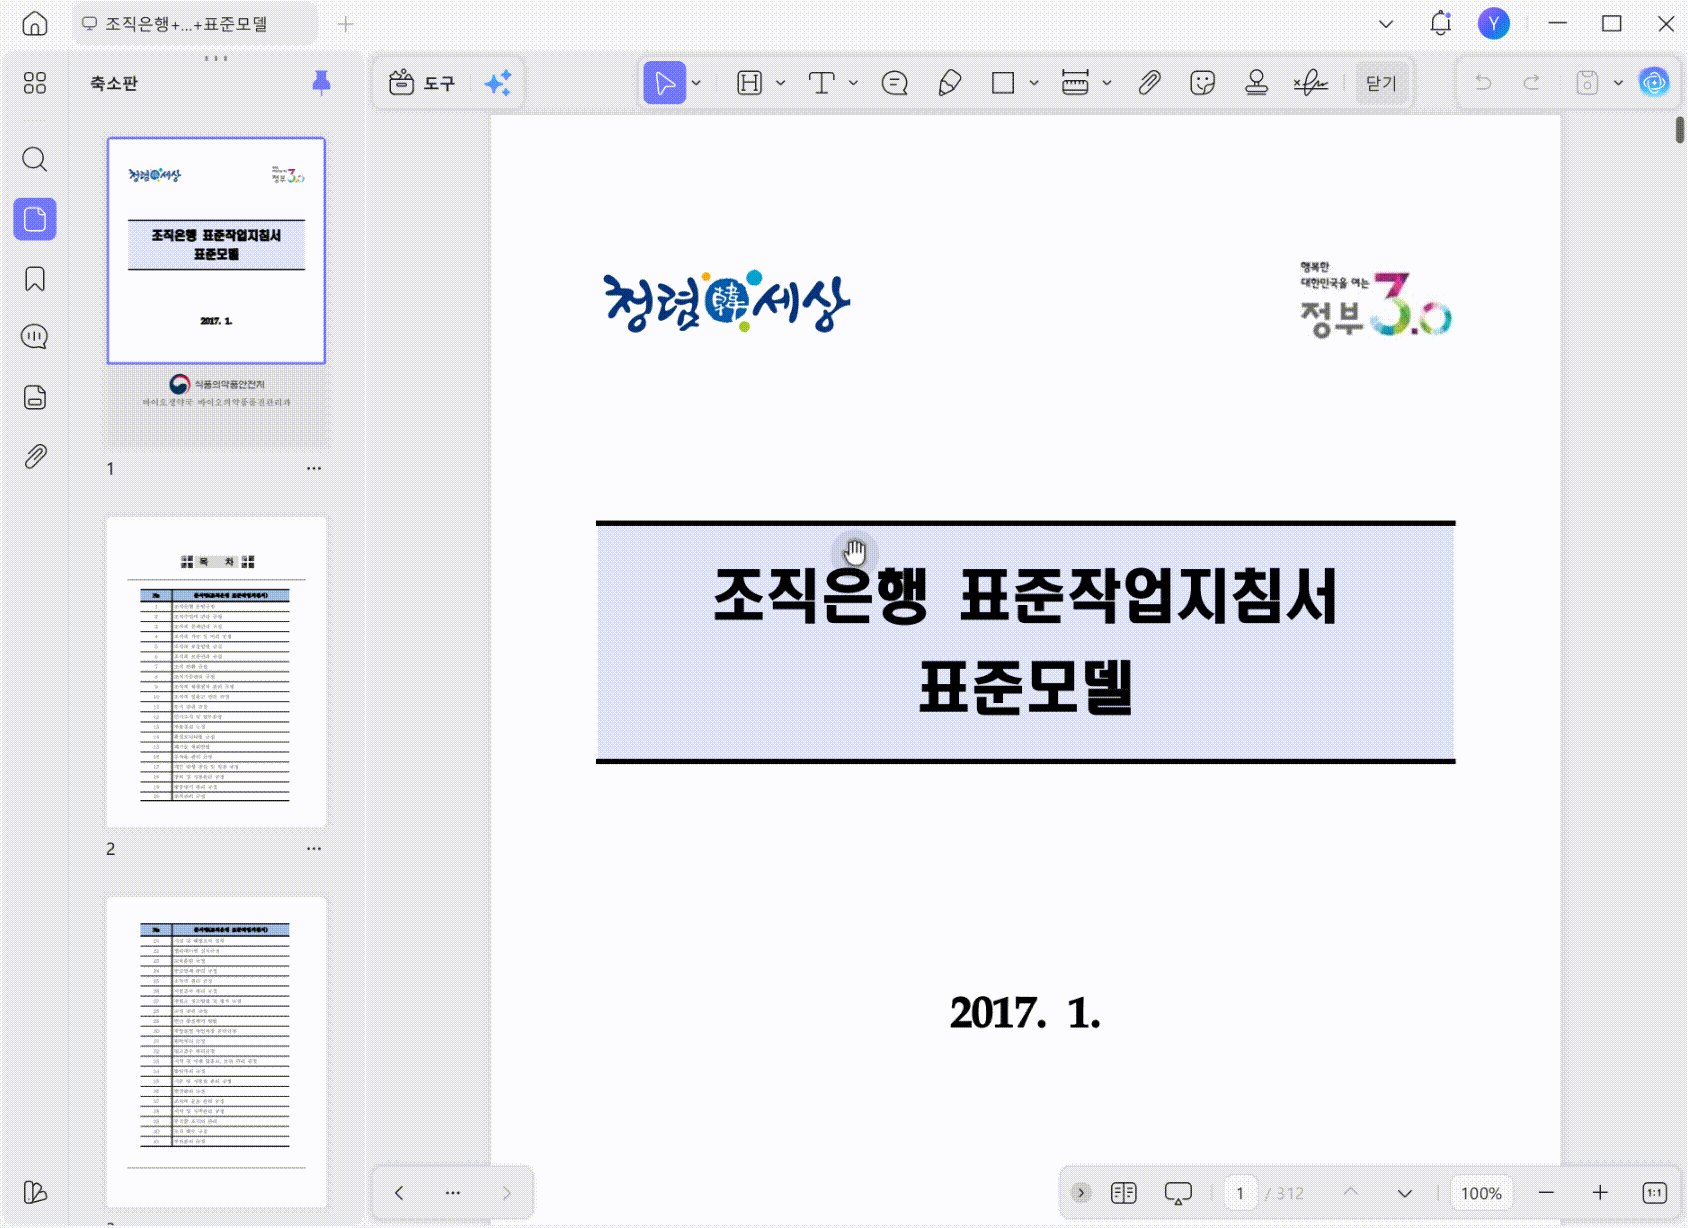Open page 2 thumbnail options menu

[314, 848]
